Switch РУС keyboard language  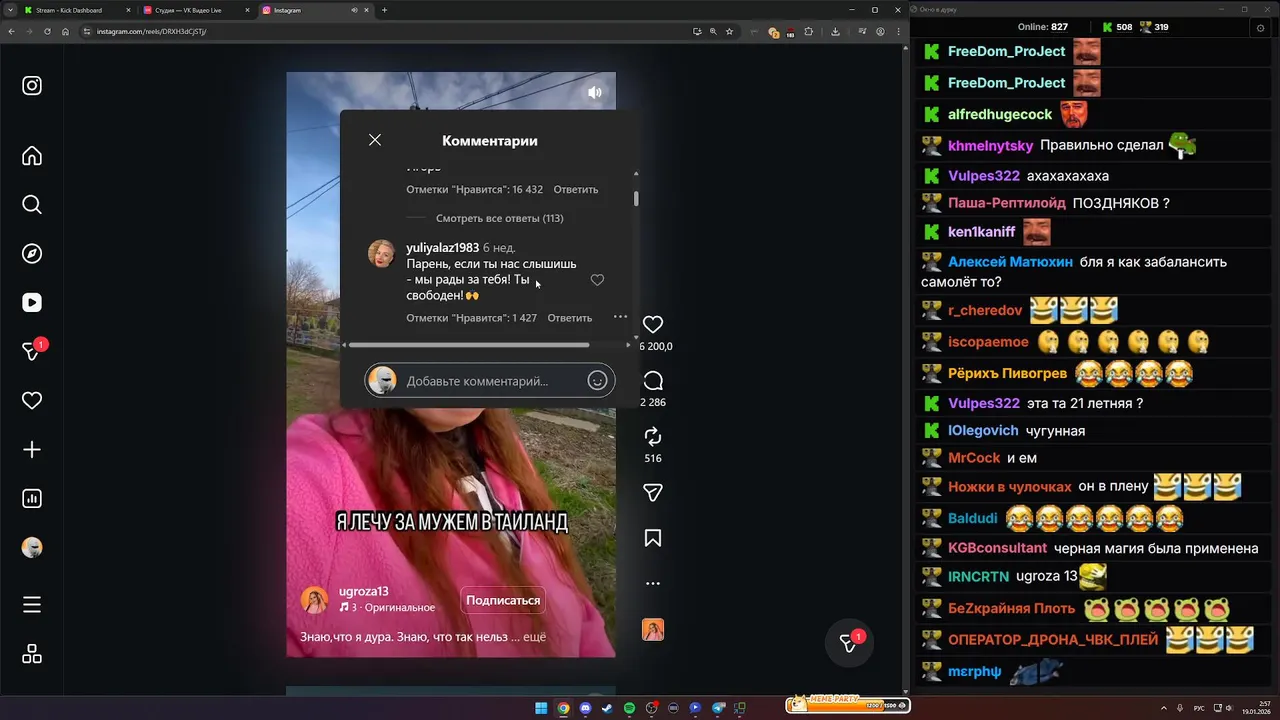[1198, 708]
